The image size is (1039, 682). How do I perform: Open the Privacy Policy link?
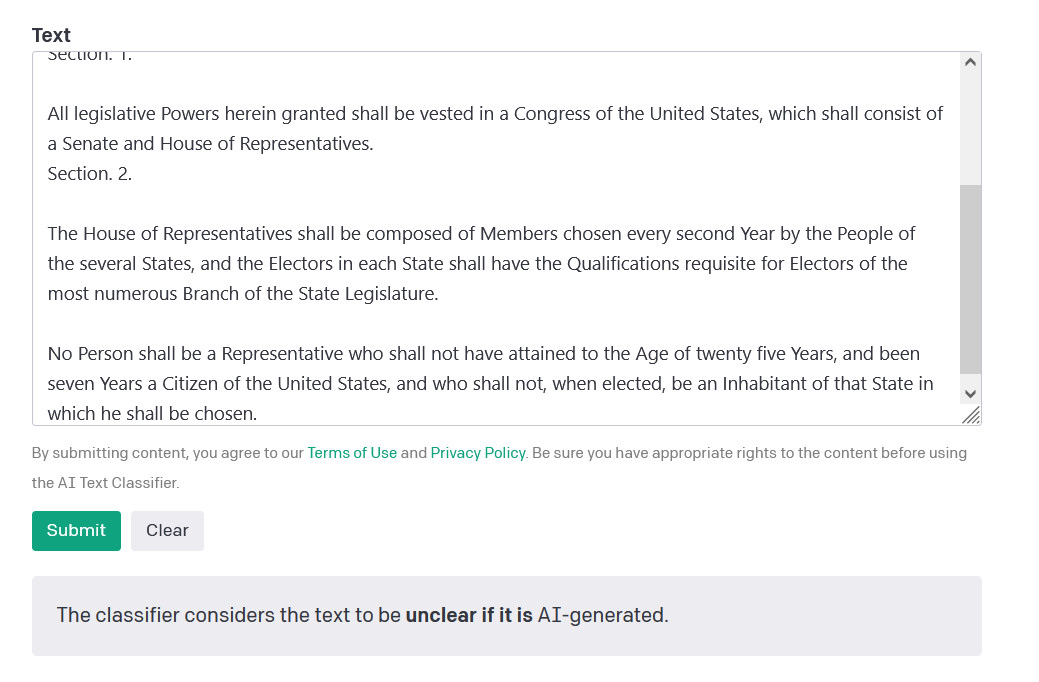click(478, 453)
